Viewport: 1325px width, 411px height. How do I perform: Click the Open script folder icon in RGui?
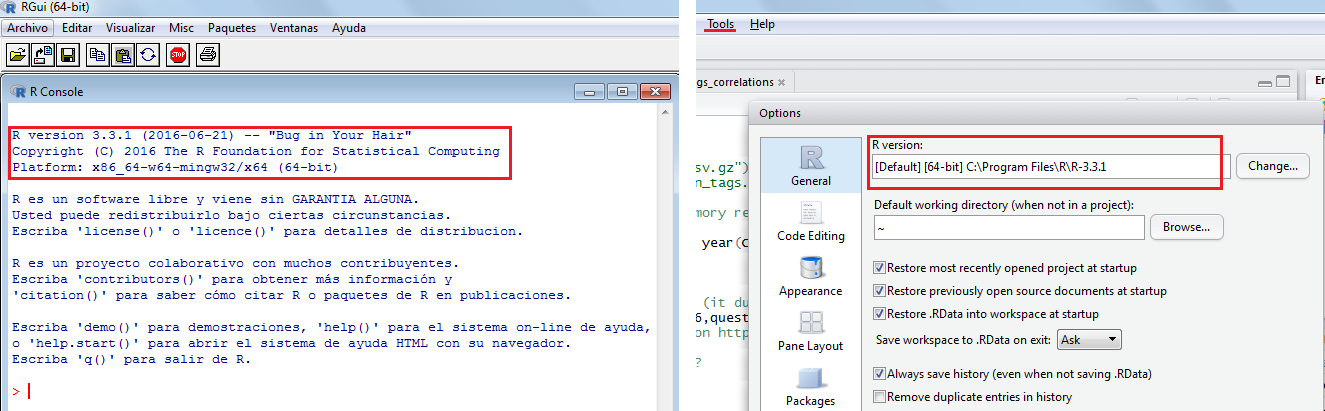click(18, 55)
